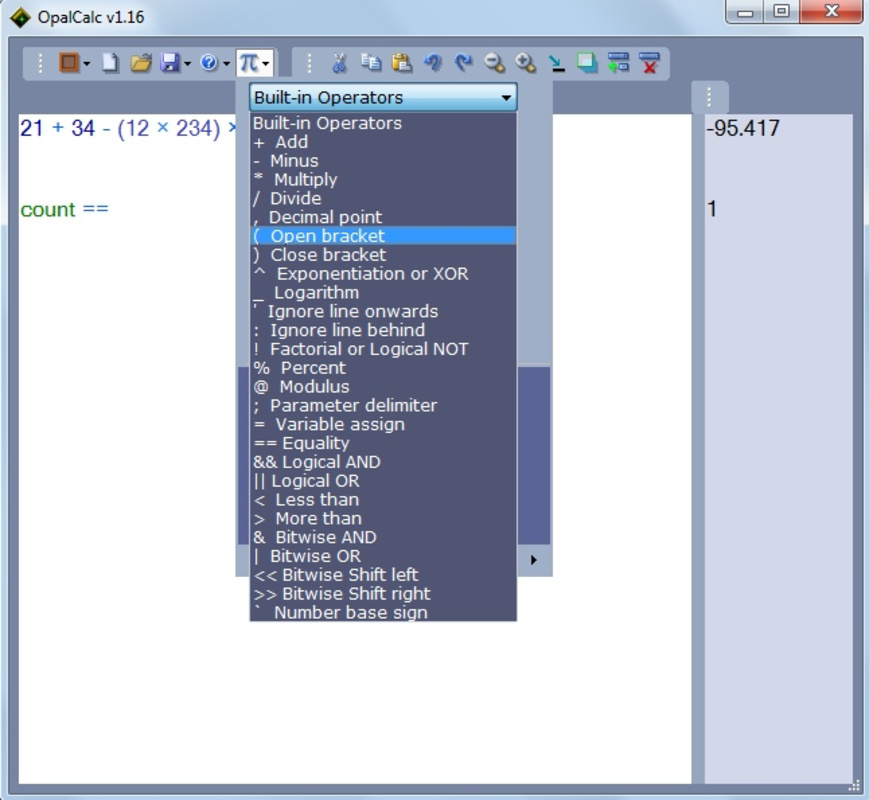Image resolution: width=869 pixels, height=800 pixels.
Task: Click the teal overlapping windows icon
Action: (587, 63)
